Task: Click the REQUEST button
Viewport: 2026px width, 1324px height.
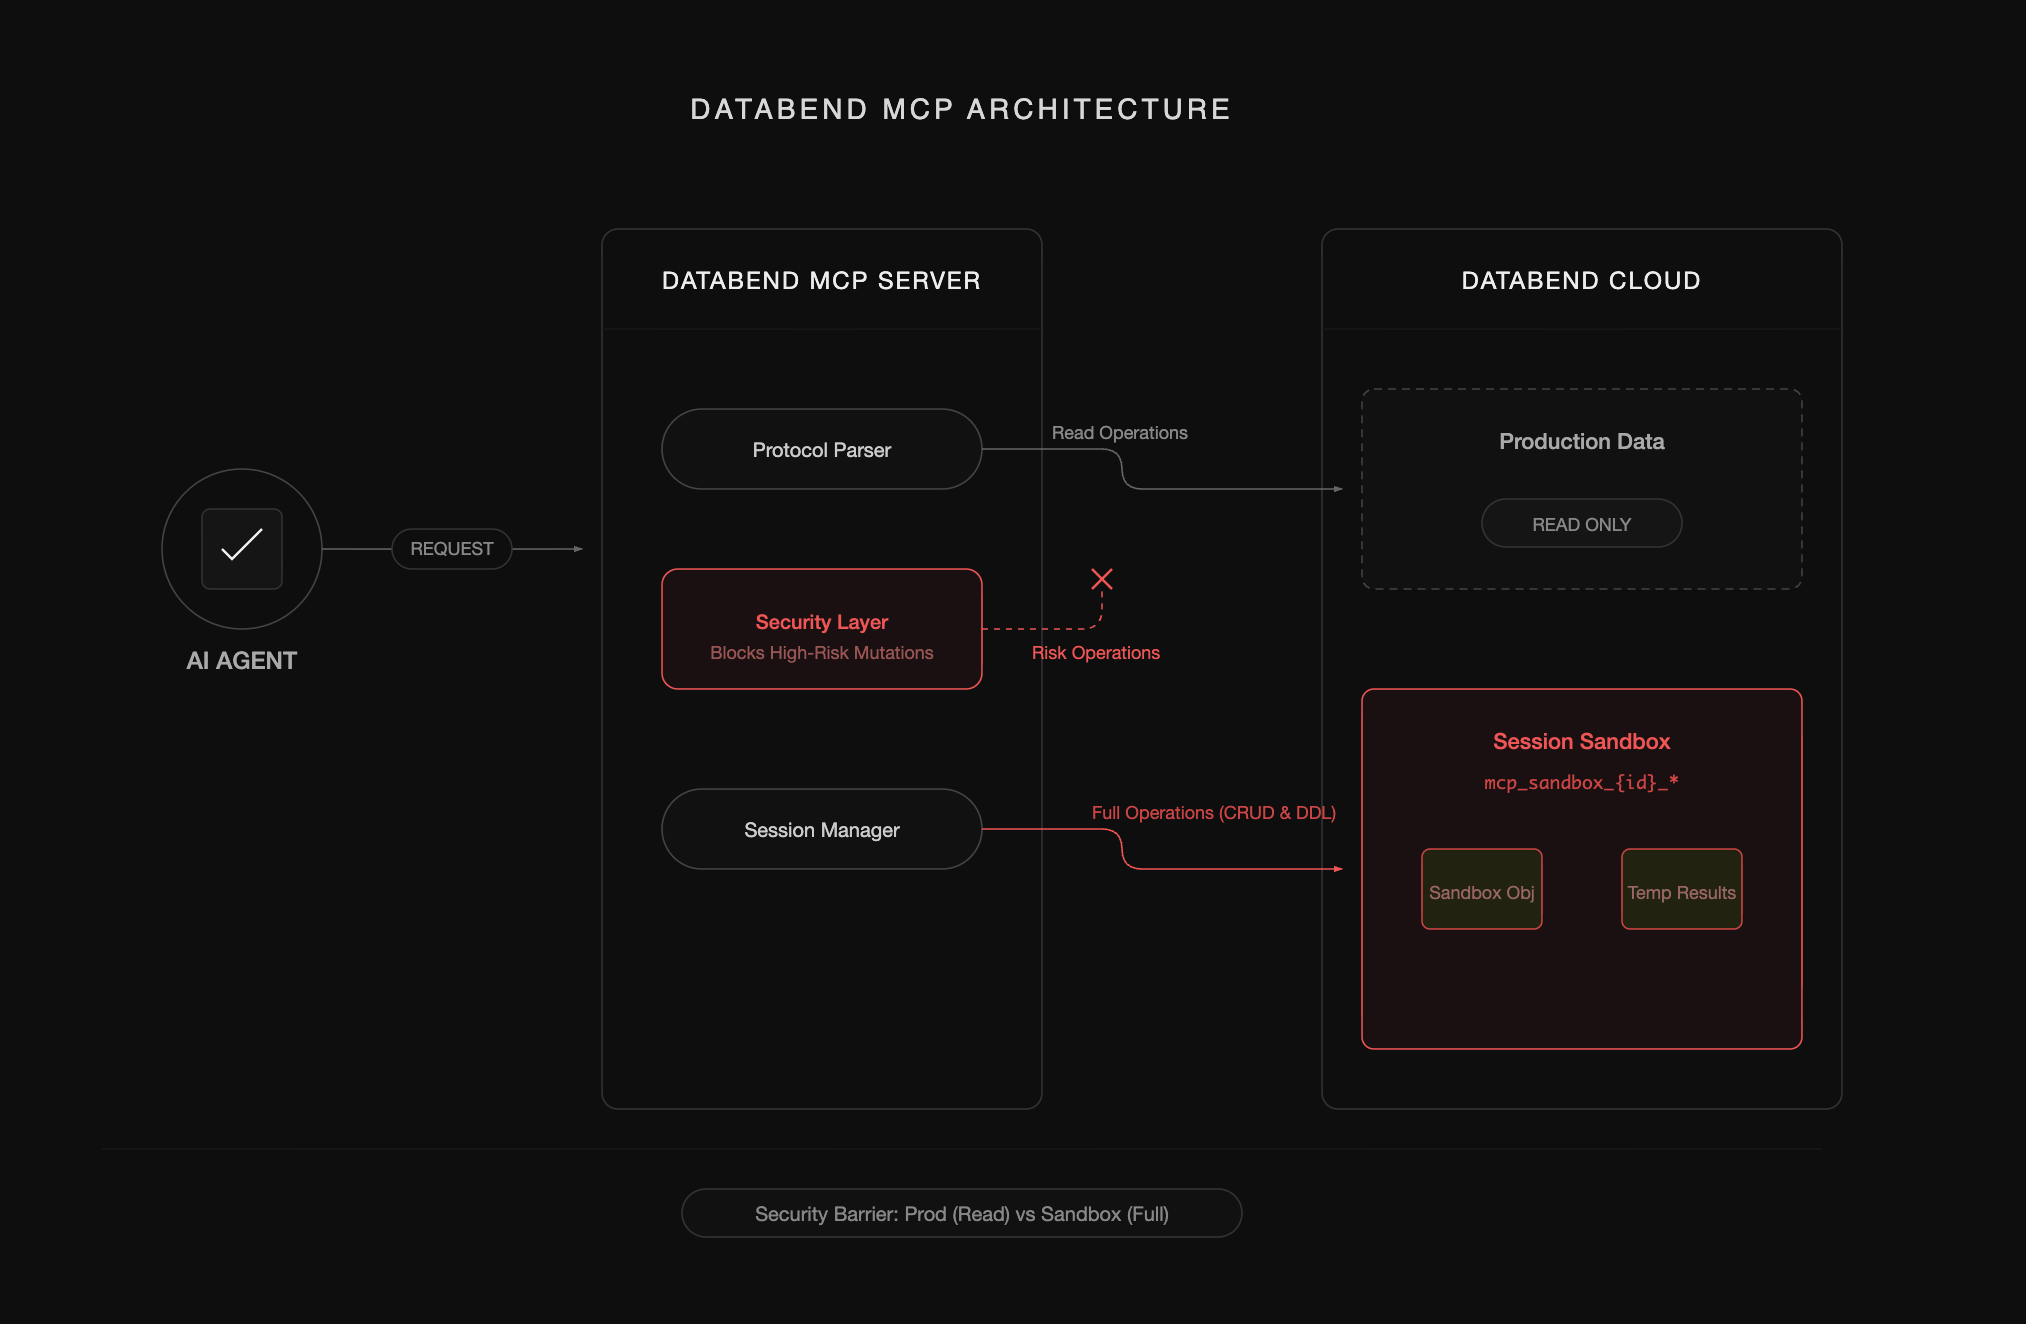Action: (x=451, y=549)
